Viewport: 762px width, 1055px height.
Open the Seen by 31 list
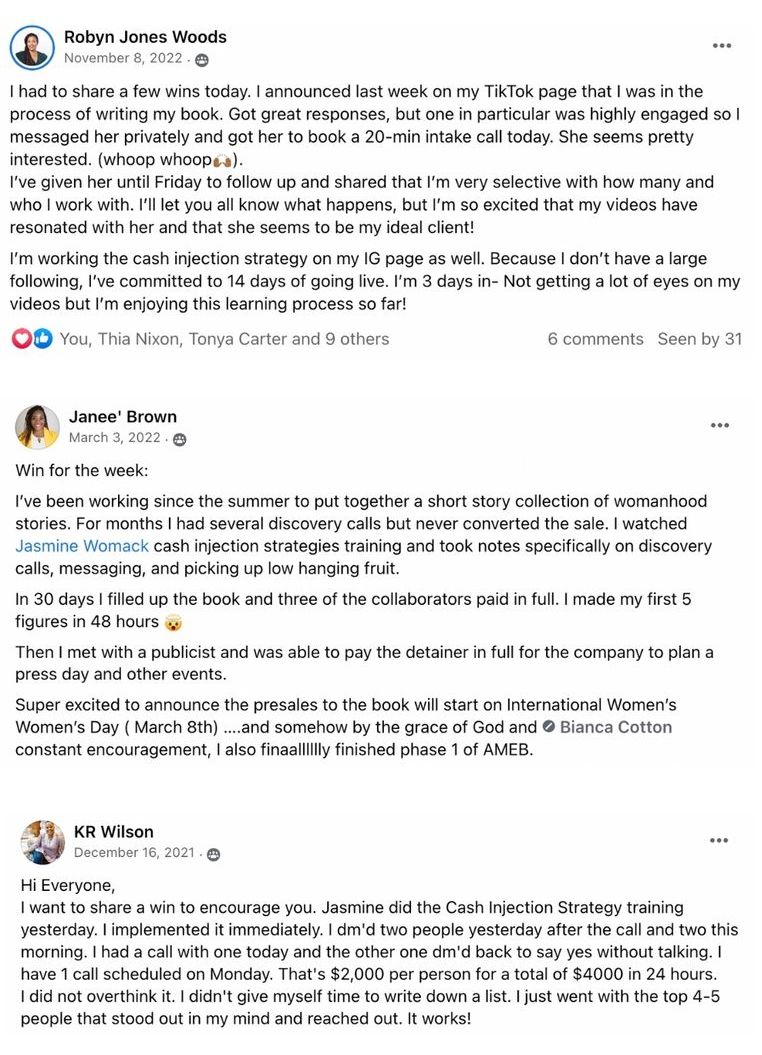(699, 339)
